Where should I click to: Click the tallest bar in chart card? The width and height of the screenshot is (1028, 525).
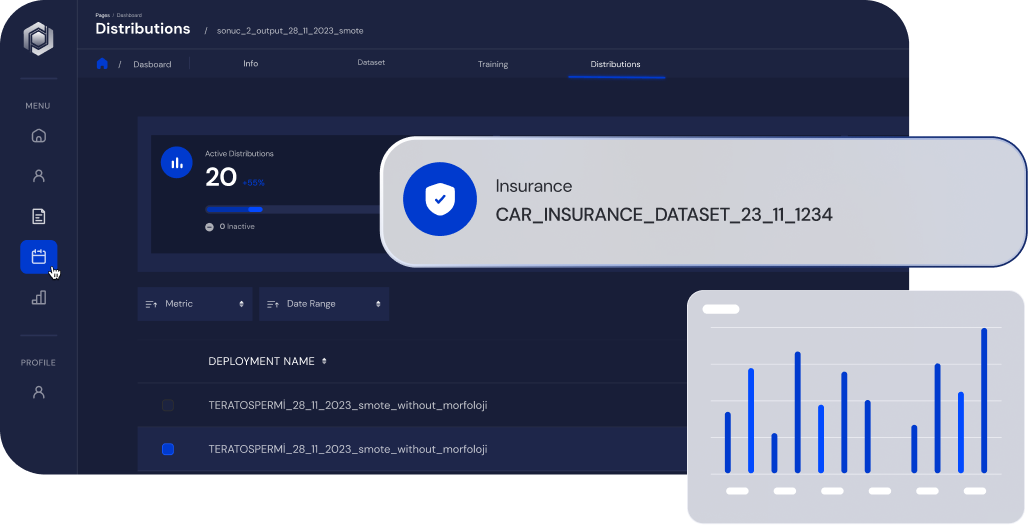(984, 400)
